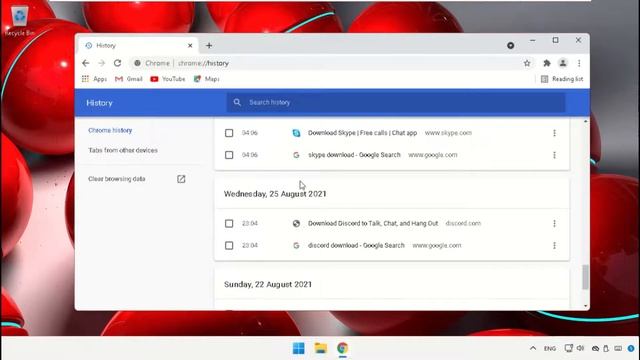Open actions menu for skype download search entry
This screenshot has width=640, height=360.
point(554,155)
